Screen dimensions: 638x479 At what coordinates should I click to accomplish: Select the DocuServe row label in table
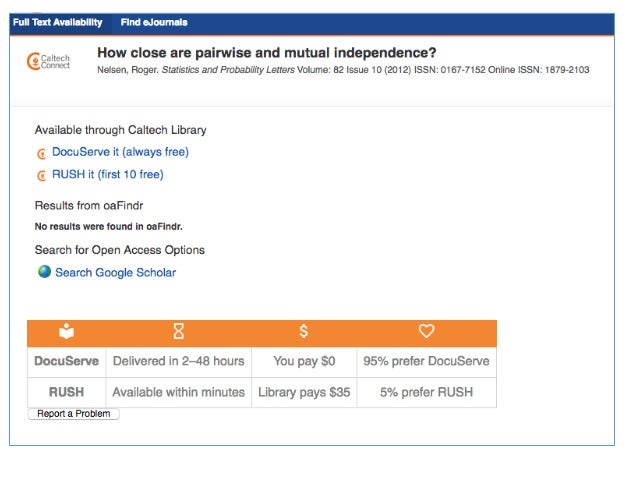(x=67, y=361)
